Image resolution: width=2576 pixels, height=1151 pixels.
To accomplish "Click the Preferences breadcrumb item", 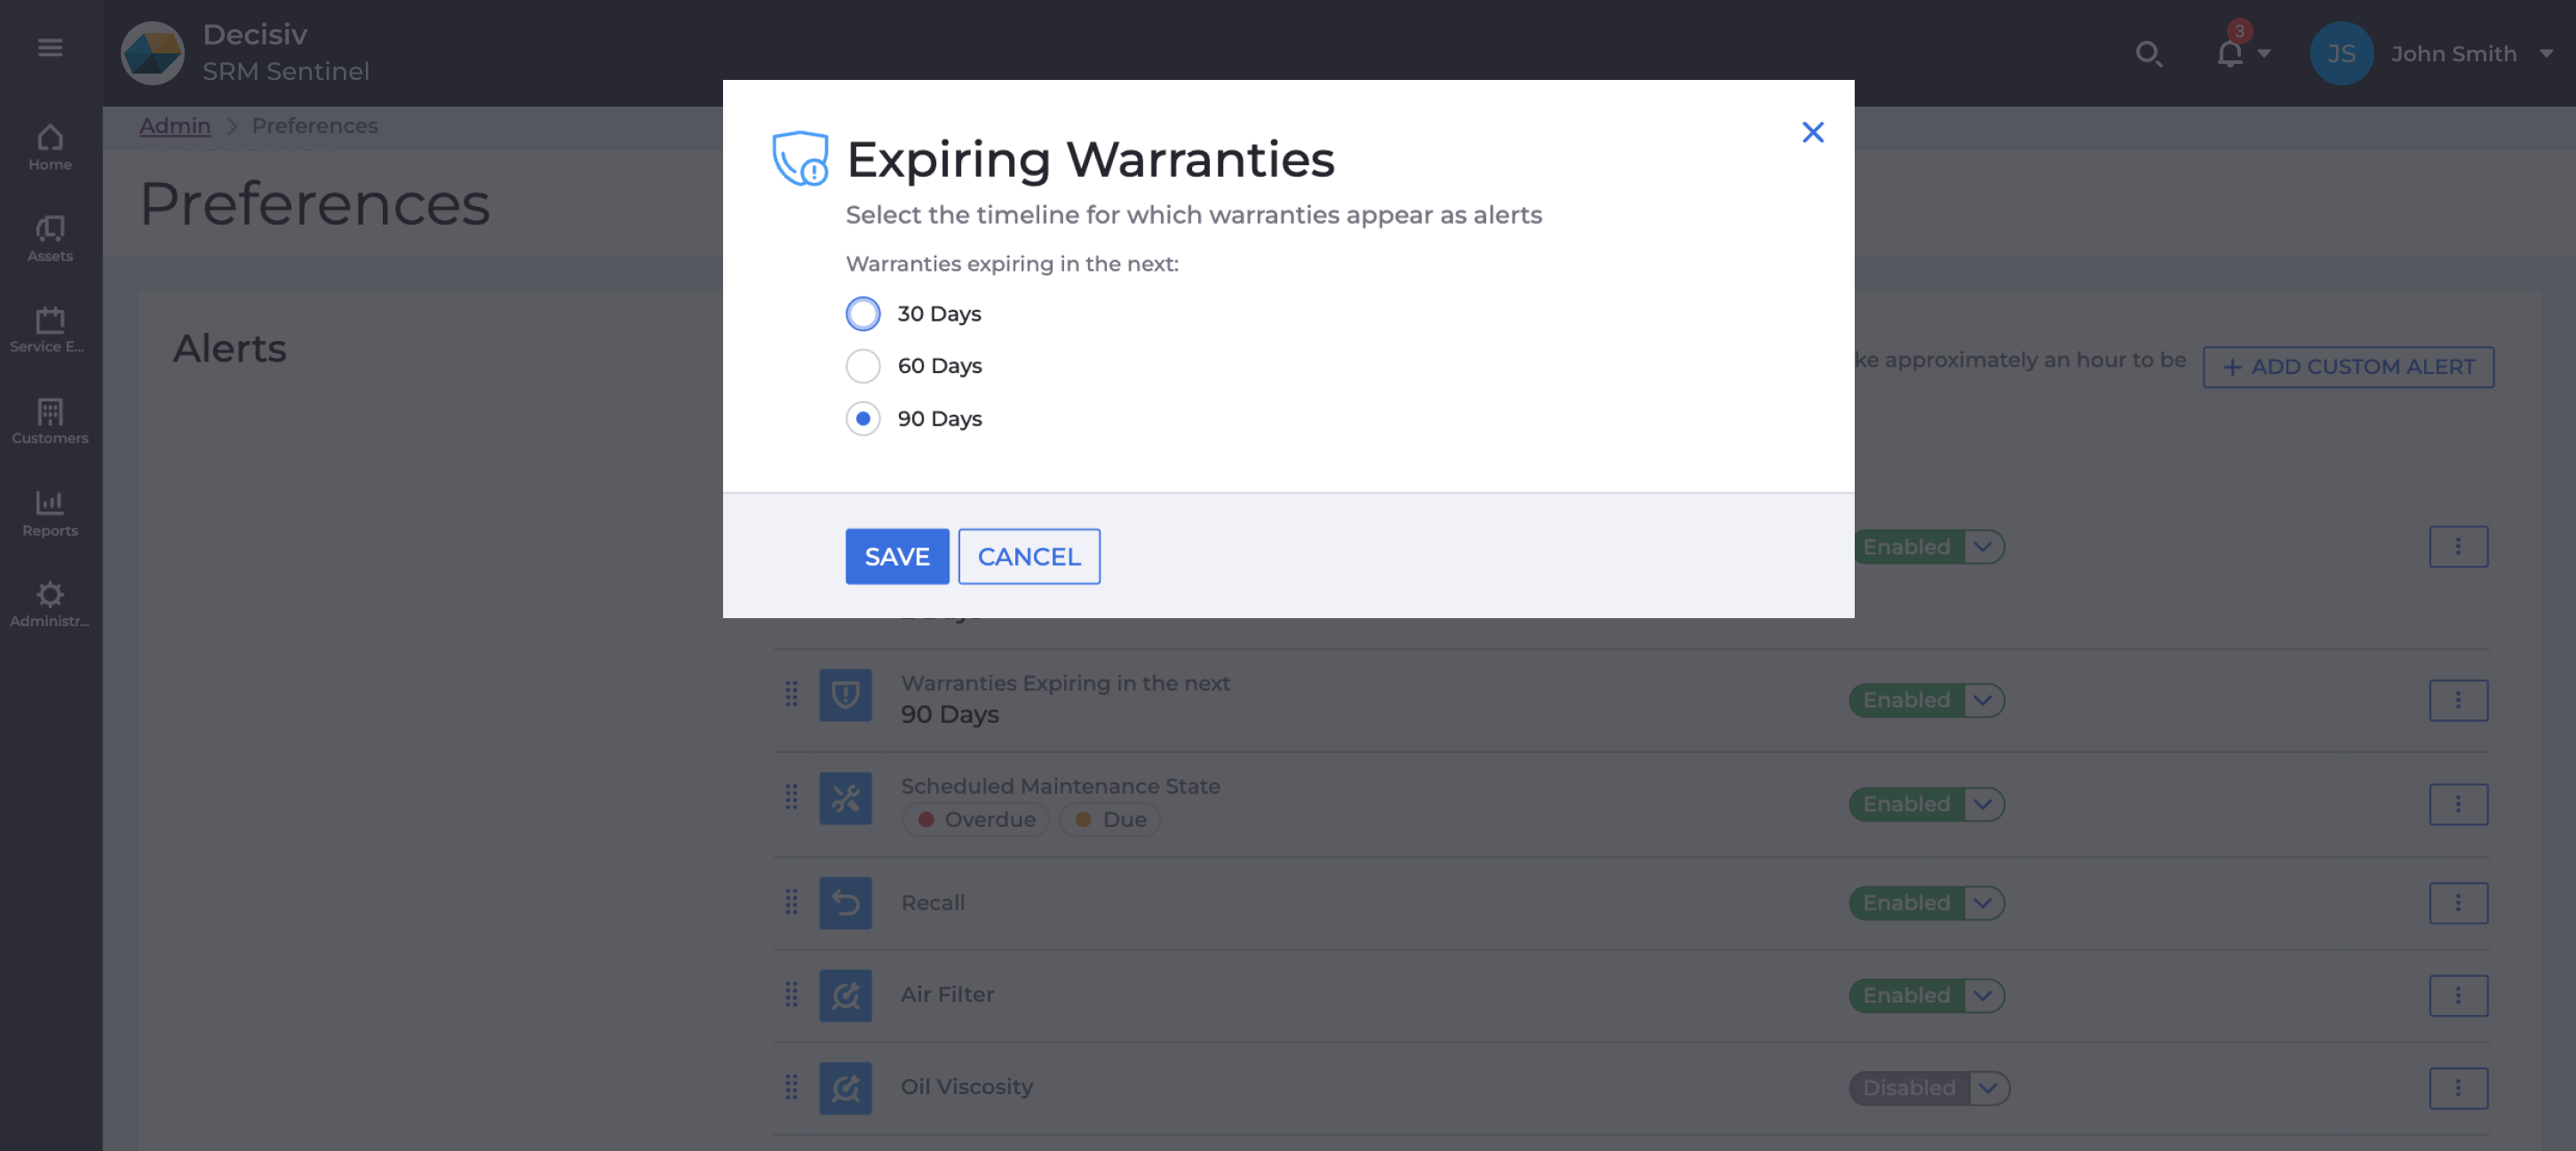I will coord(314,125).
